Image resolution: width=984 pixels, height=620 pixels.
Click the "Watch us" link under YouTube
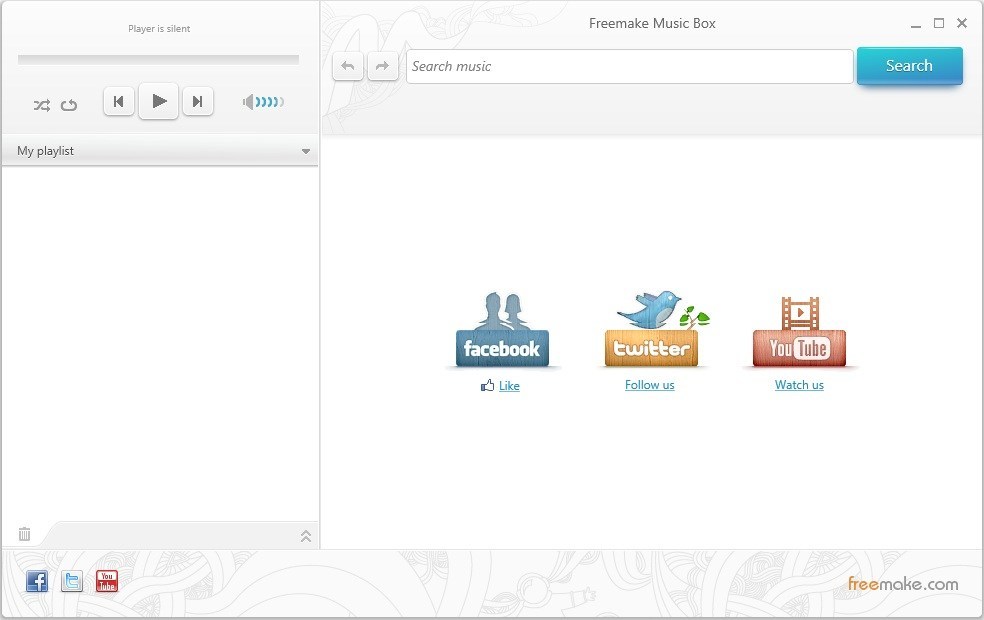[798, 385]
